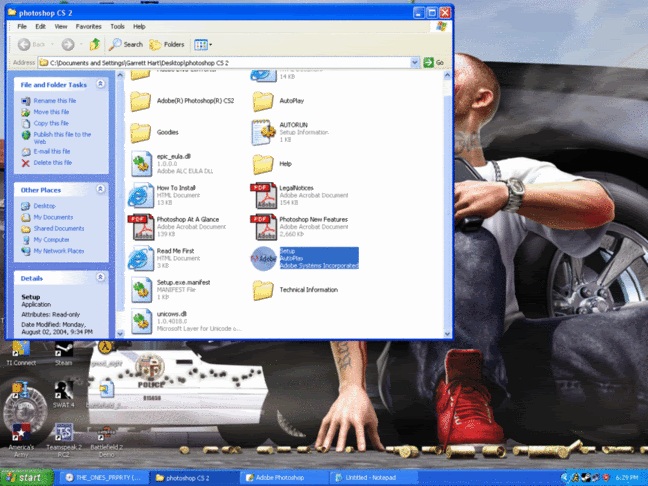648x486 pixels.
Task: Go to My Network Places link
Action: point(59,251)
